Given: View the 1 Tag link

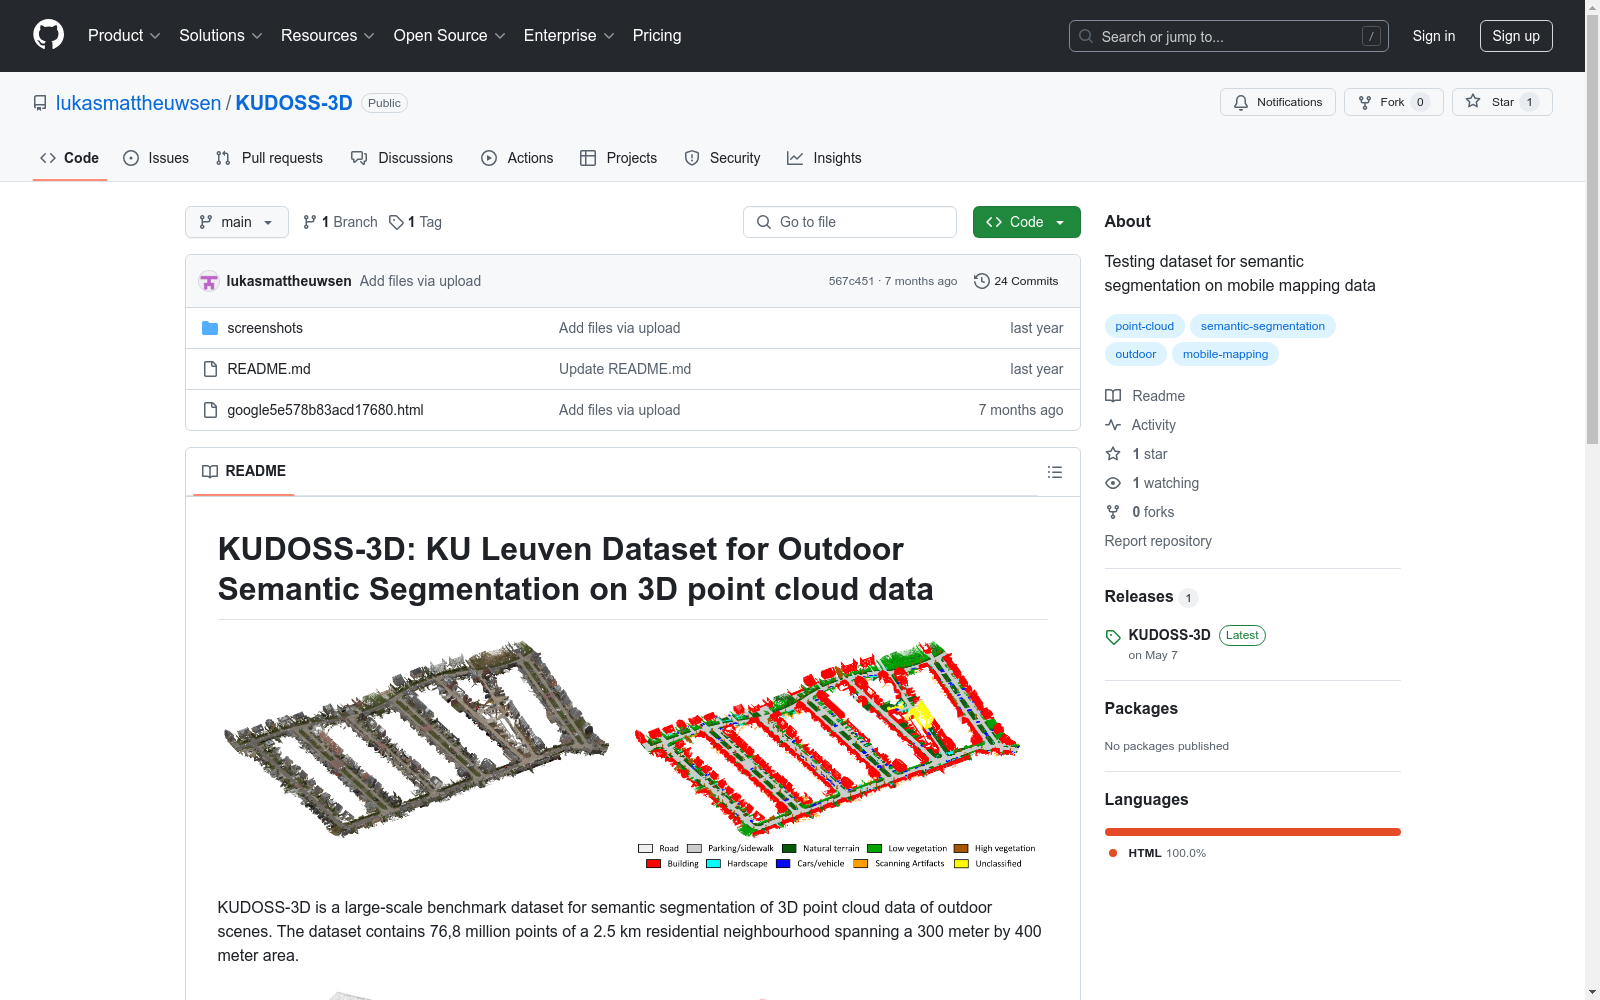Looking at the screenshot, I should click(416, 222).
